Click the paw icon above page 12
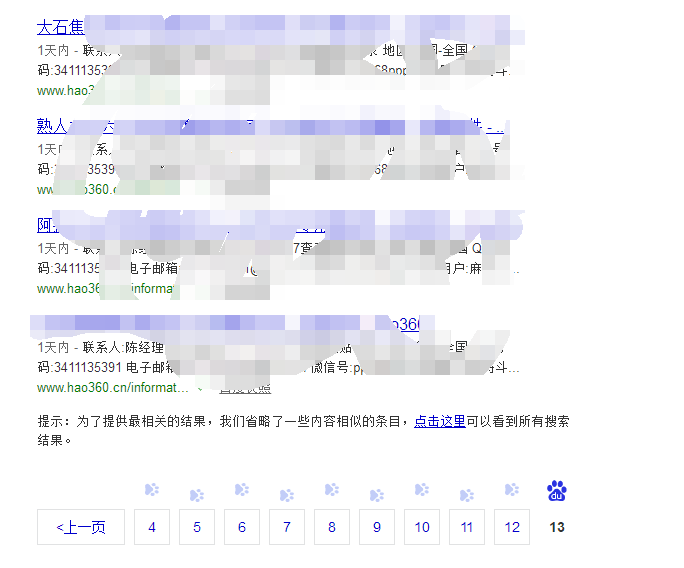Image resolution: width=684 pixels, height=568 pixels. 512,490
